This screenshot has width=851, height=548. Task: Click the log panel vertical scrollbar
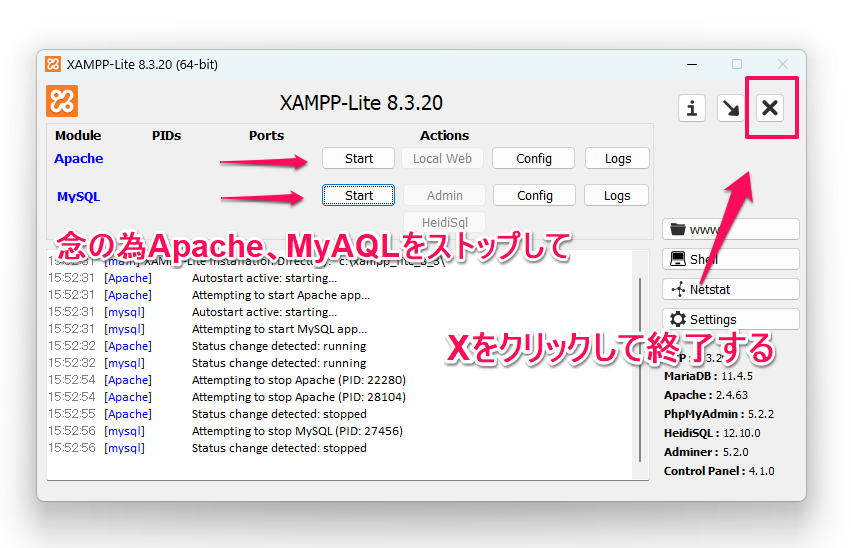click(640, 369)
